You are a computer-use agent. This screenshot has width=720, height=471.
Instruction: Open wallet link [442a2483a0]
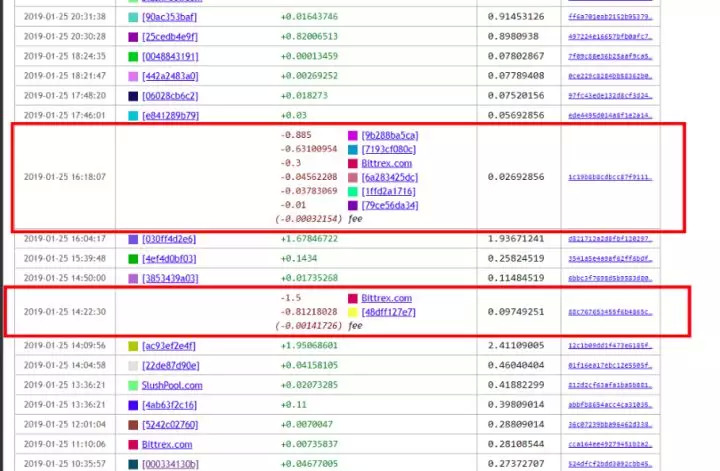[x=170, y=76]
